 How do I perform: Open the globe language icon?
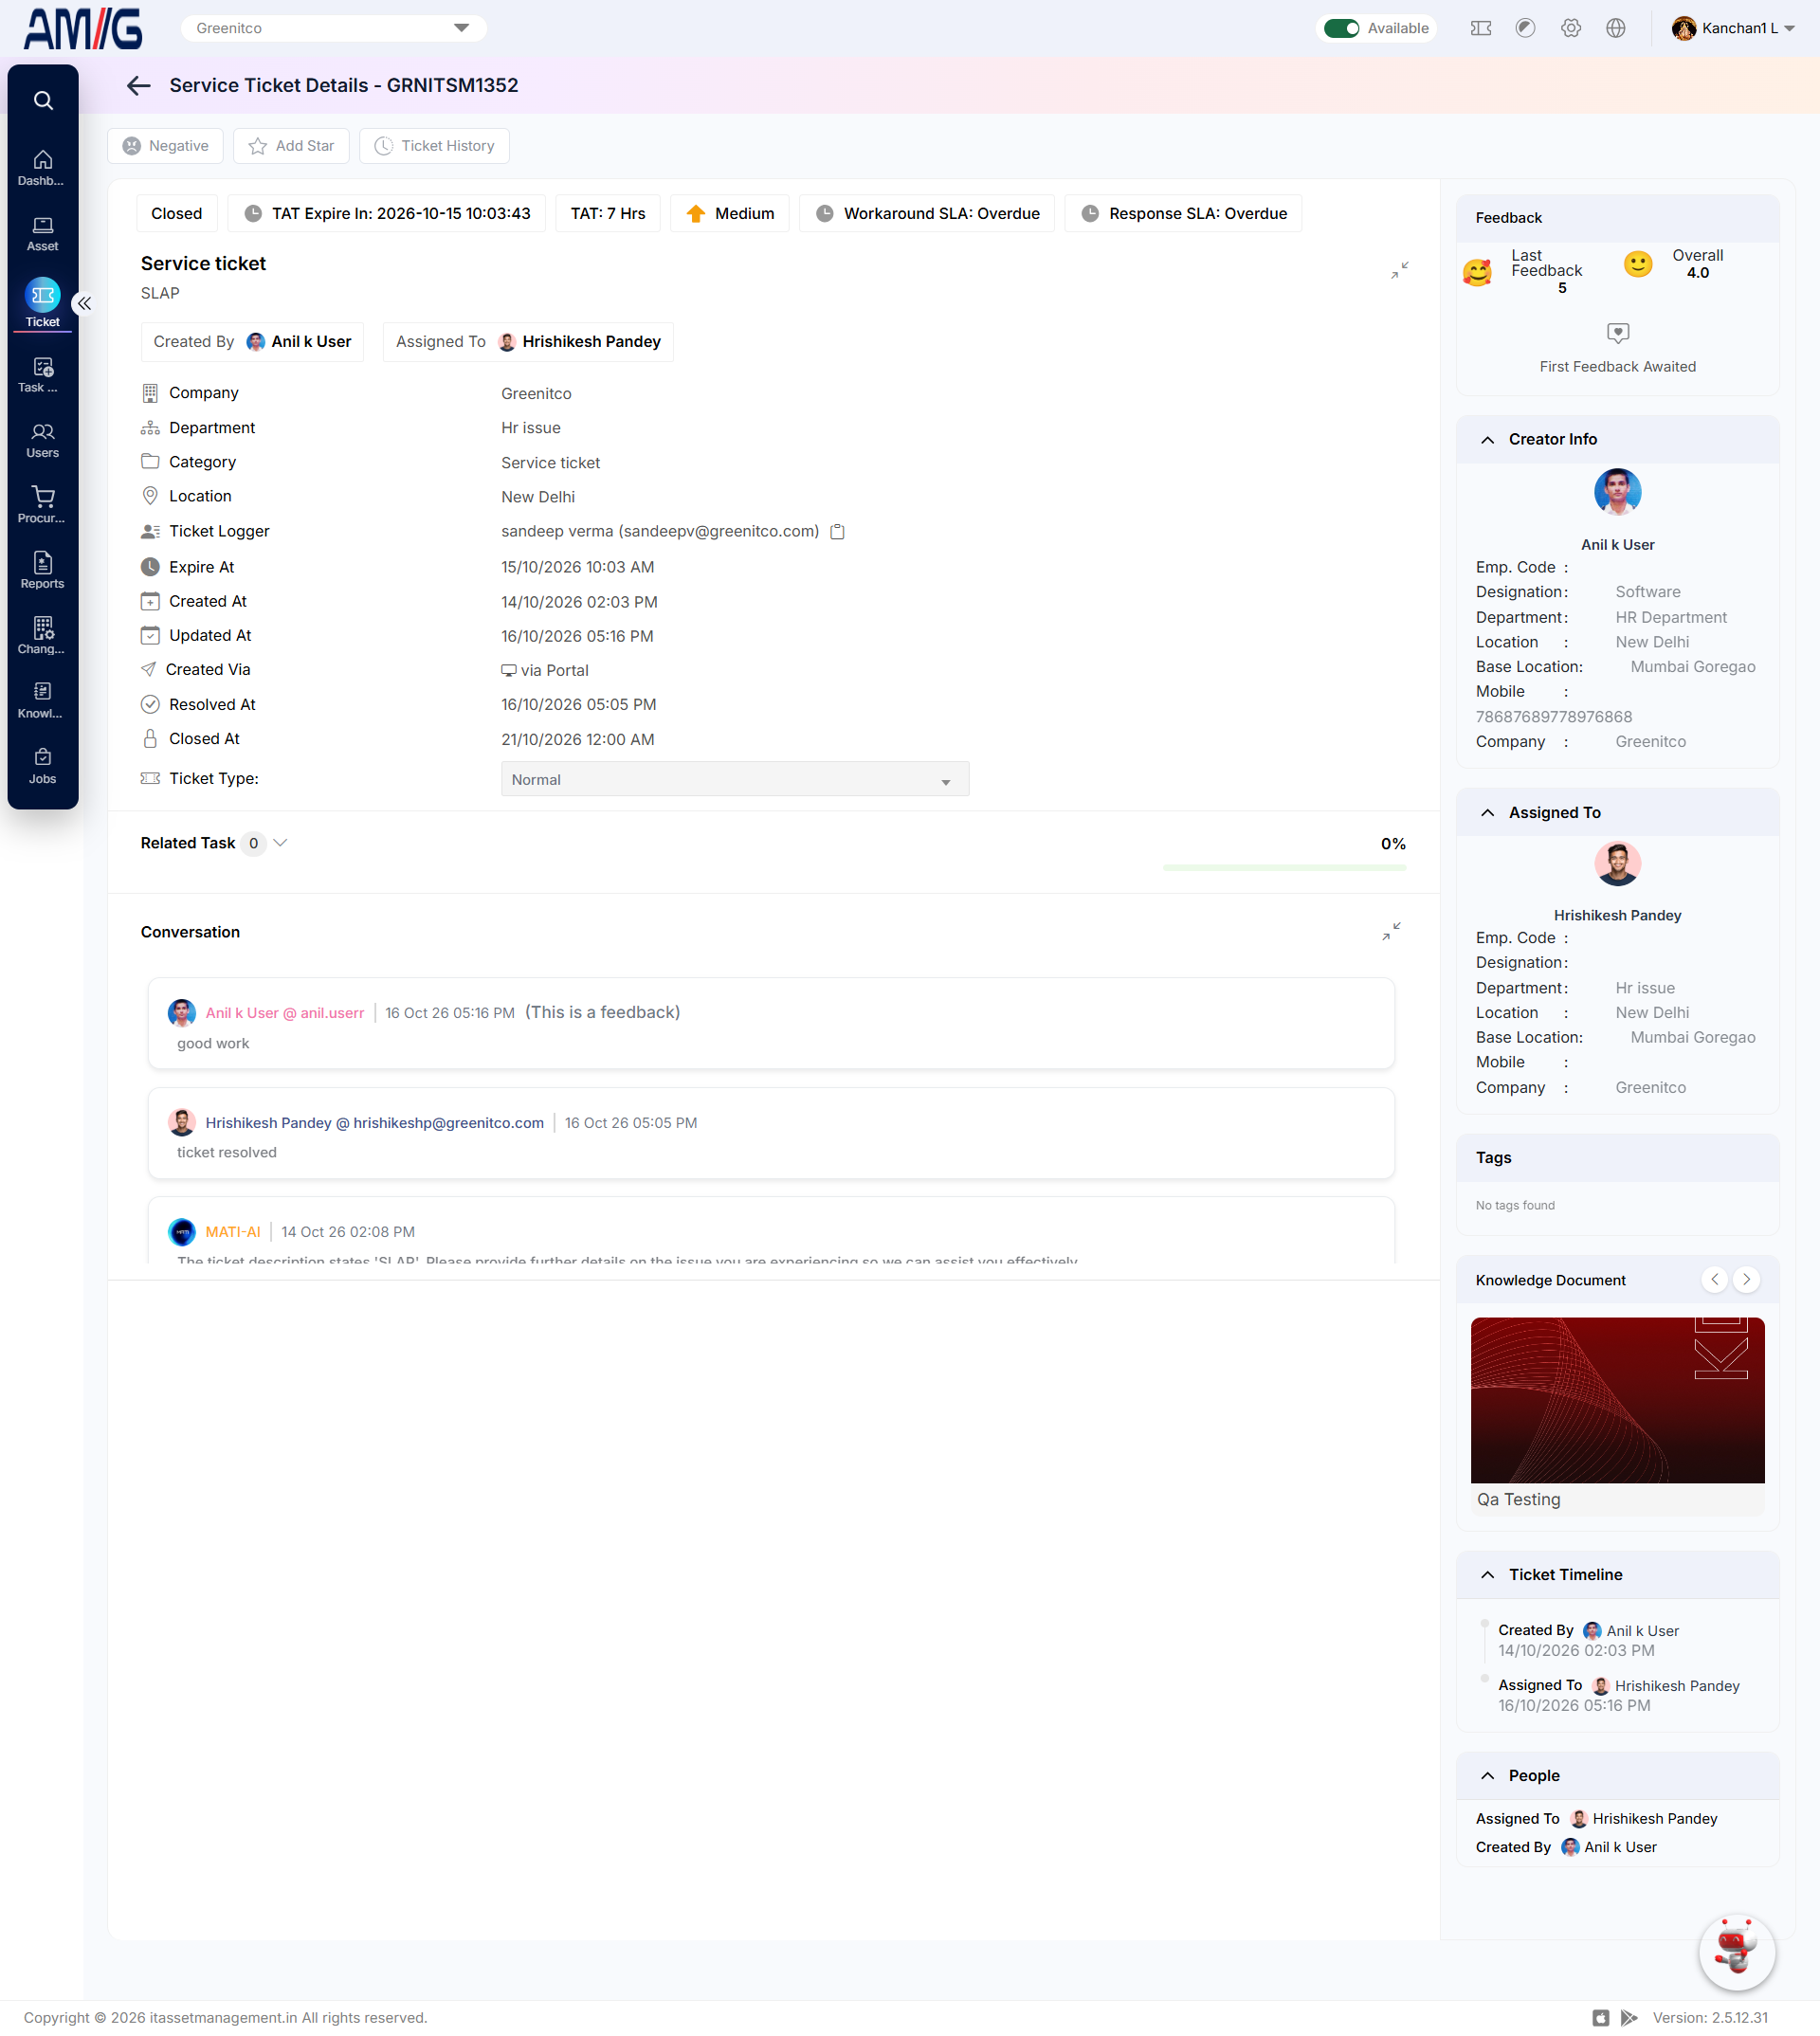click(1616, 28)
